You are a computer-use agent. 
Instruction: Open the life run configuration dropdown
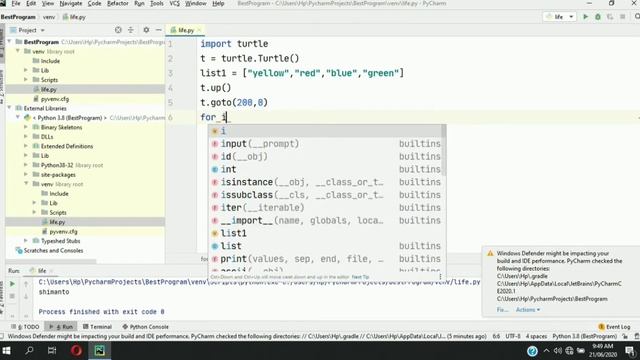click(559, 17)
